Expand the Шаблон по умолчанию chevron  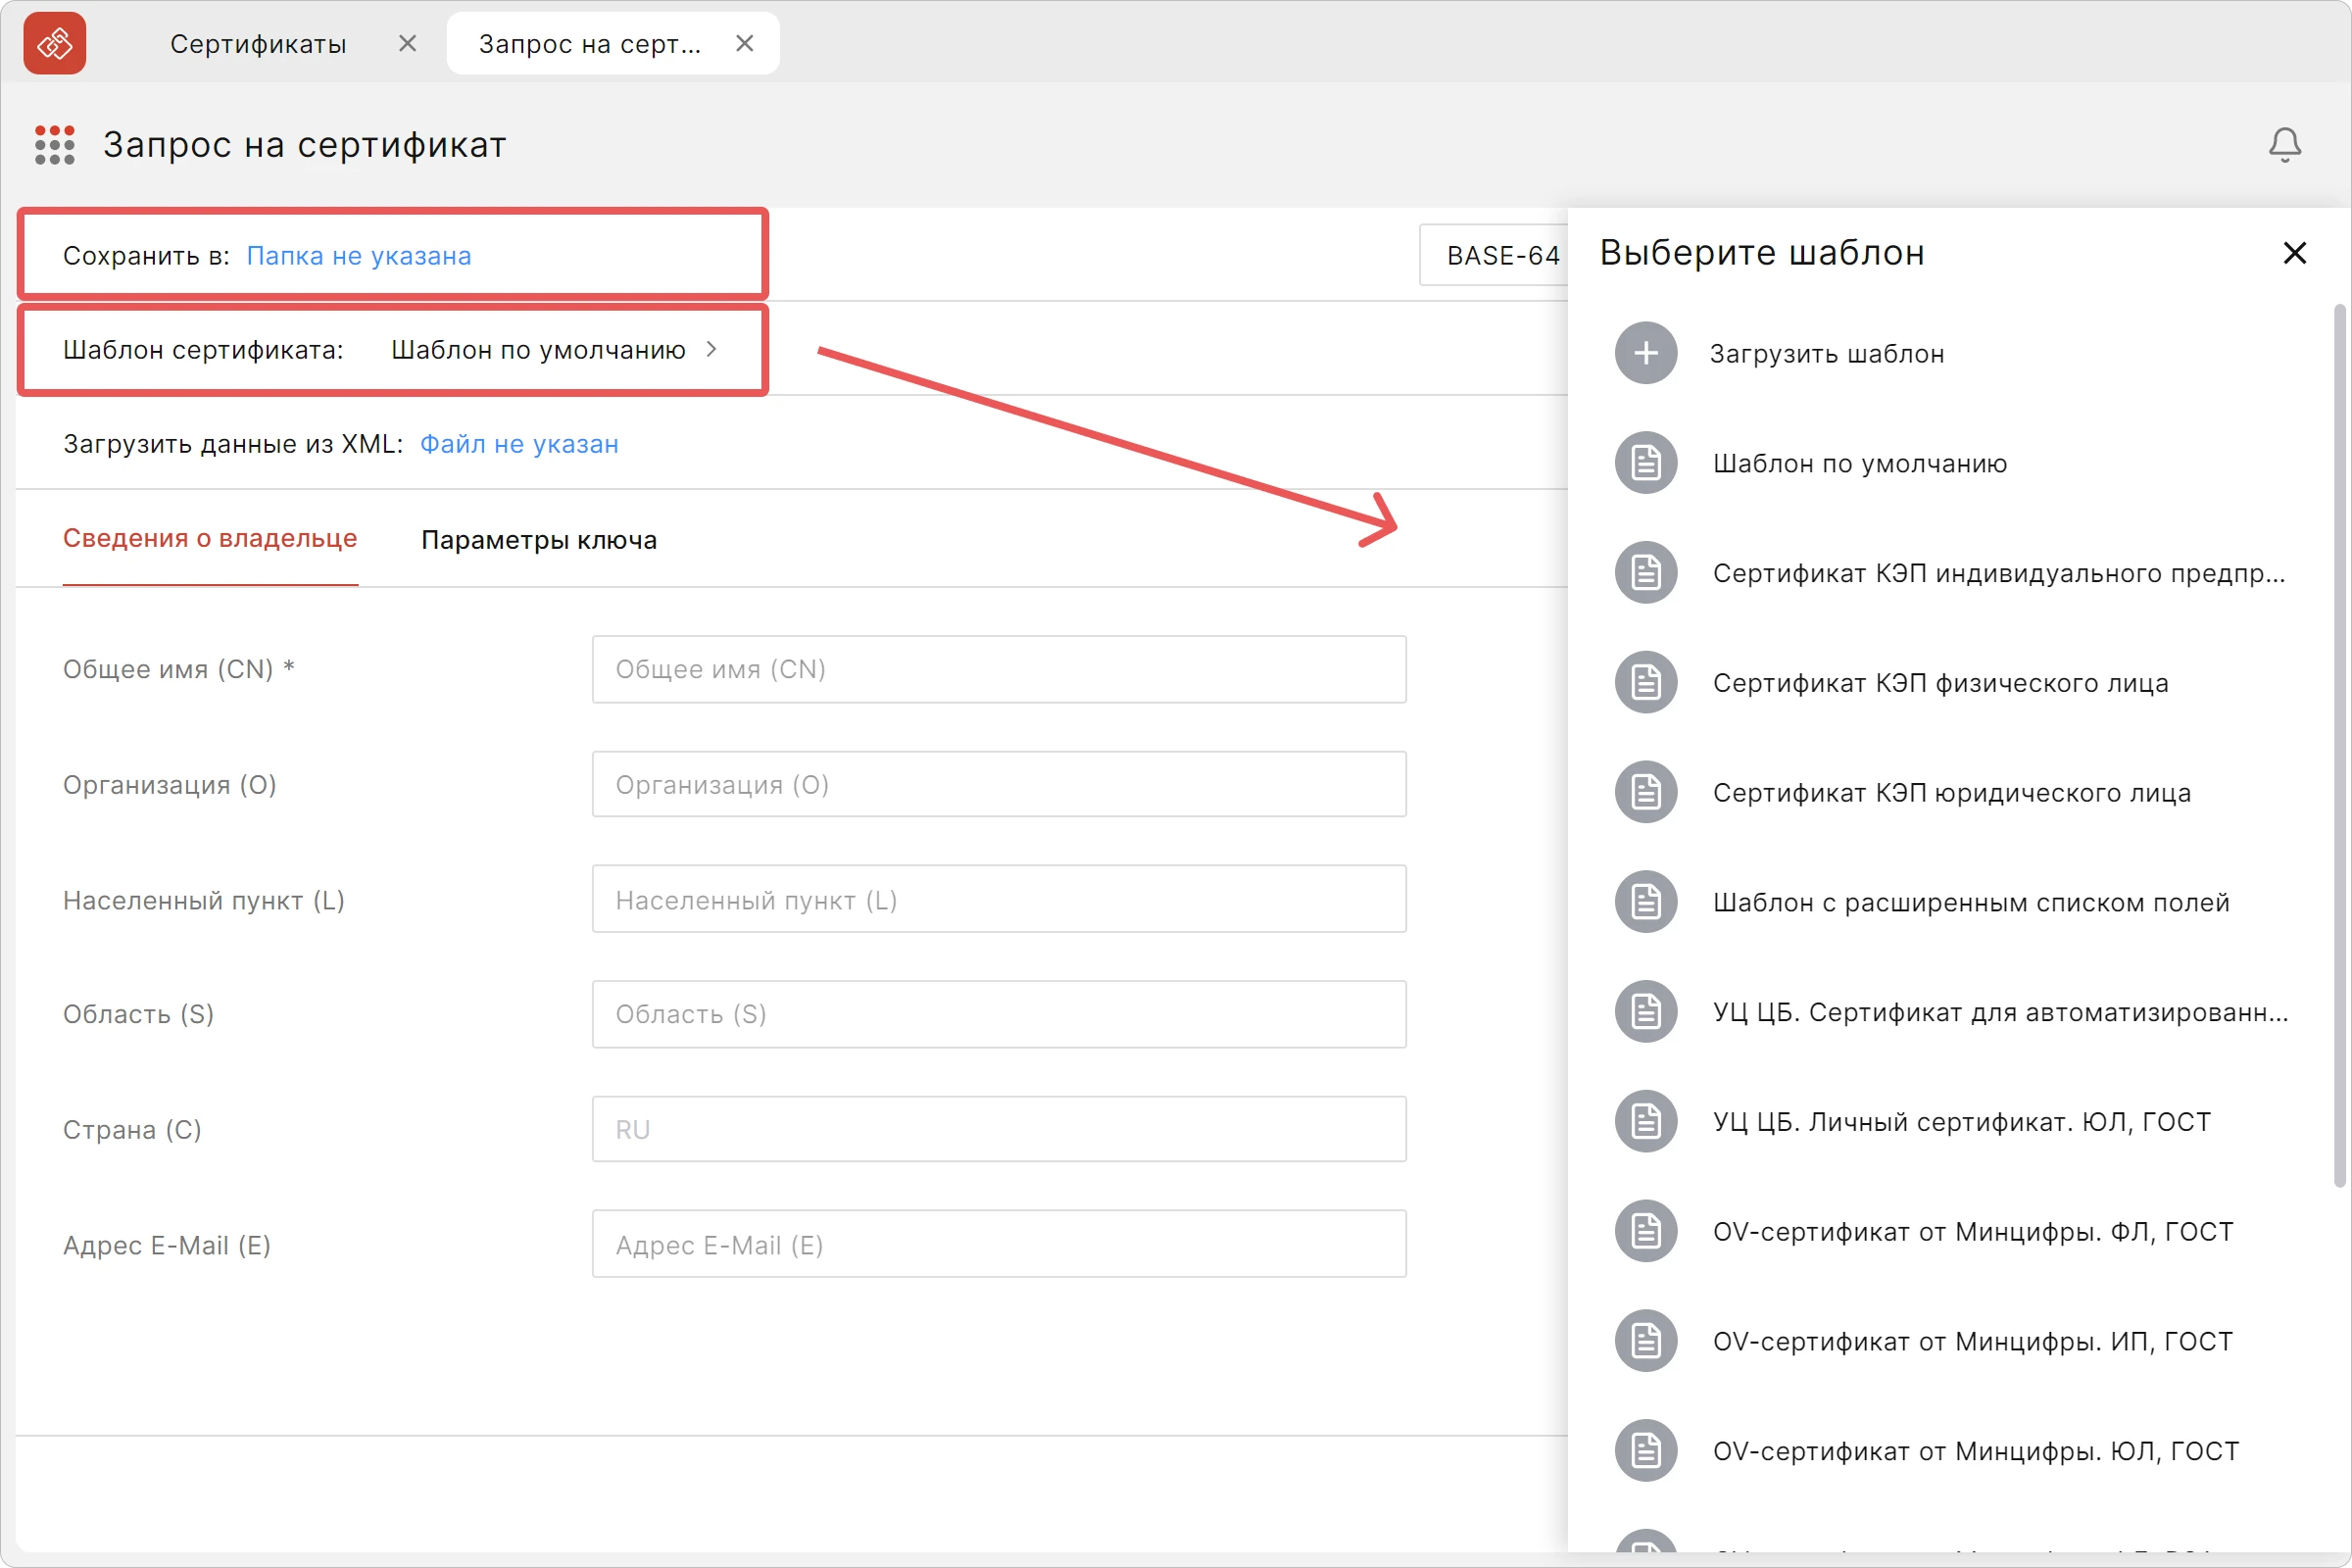(x=712, y=349)
